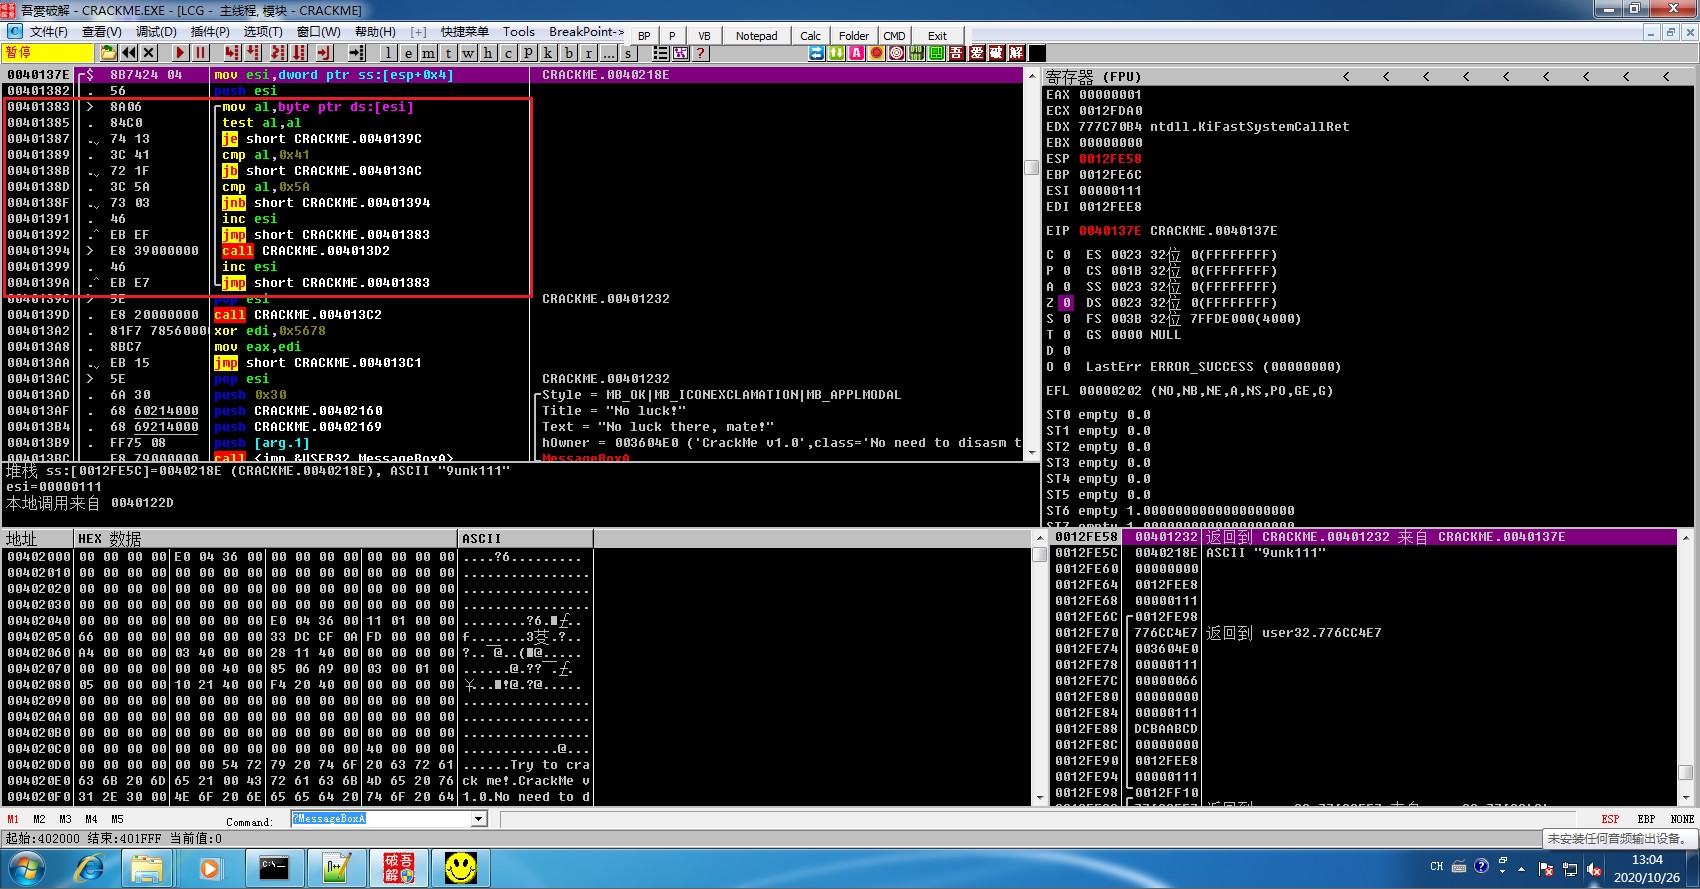The image size is (1700, 889).
Task: Open the log window with 'l' button
Action: pos(388,53)
